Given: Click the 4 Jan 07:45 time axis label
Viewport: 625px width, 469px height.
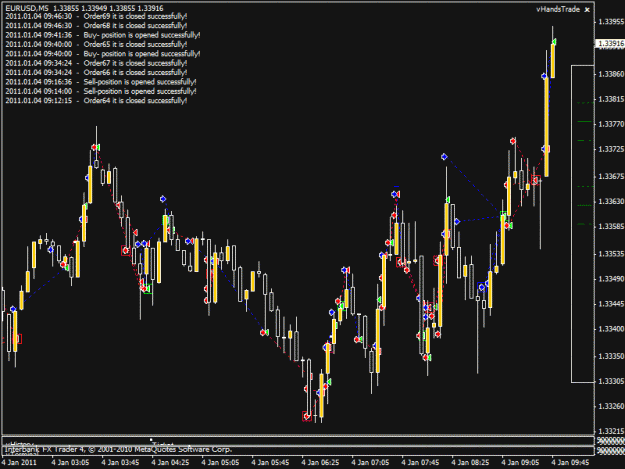Looking at the screenshot, I should 420,463.
